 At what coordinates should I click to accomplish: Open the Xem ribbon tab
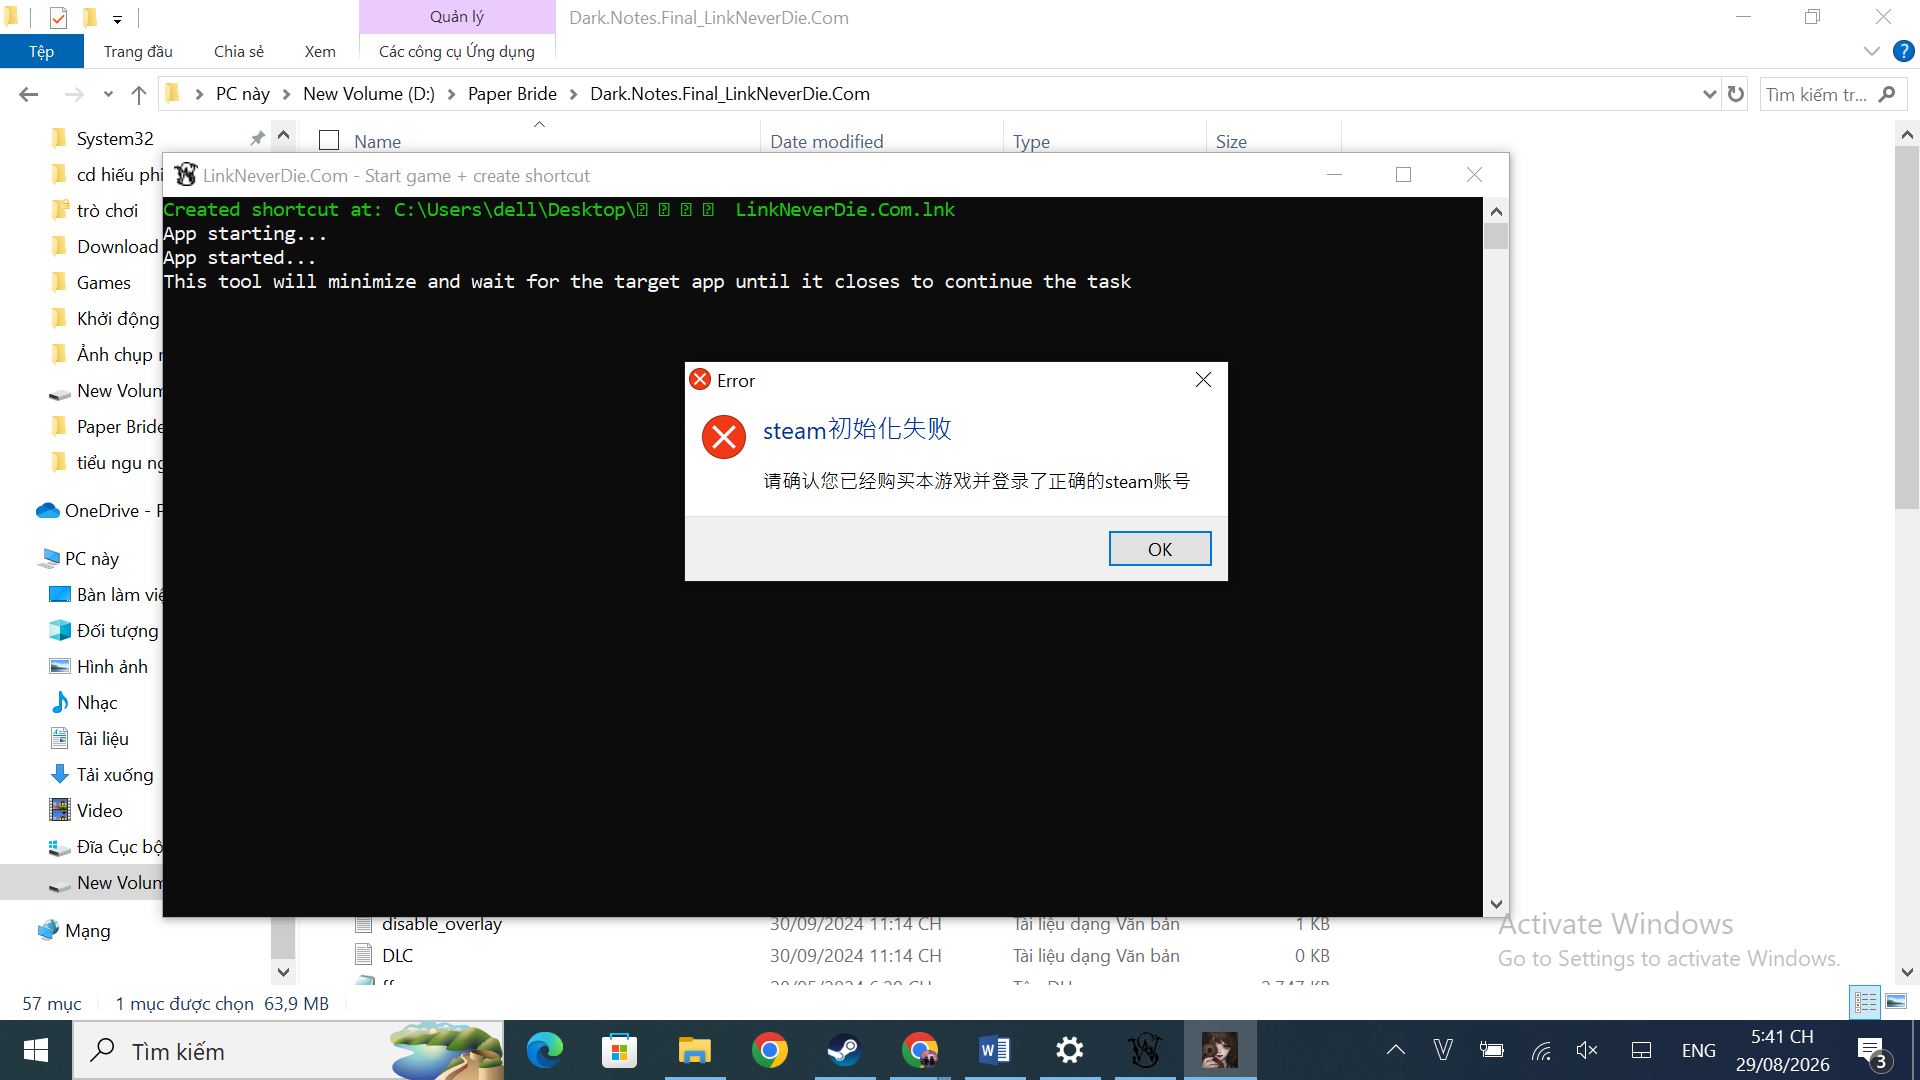click(320, 51)
